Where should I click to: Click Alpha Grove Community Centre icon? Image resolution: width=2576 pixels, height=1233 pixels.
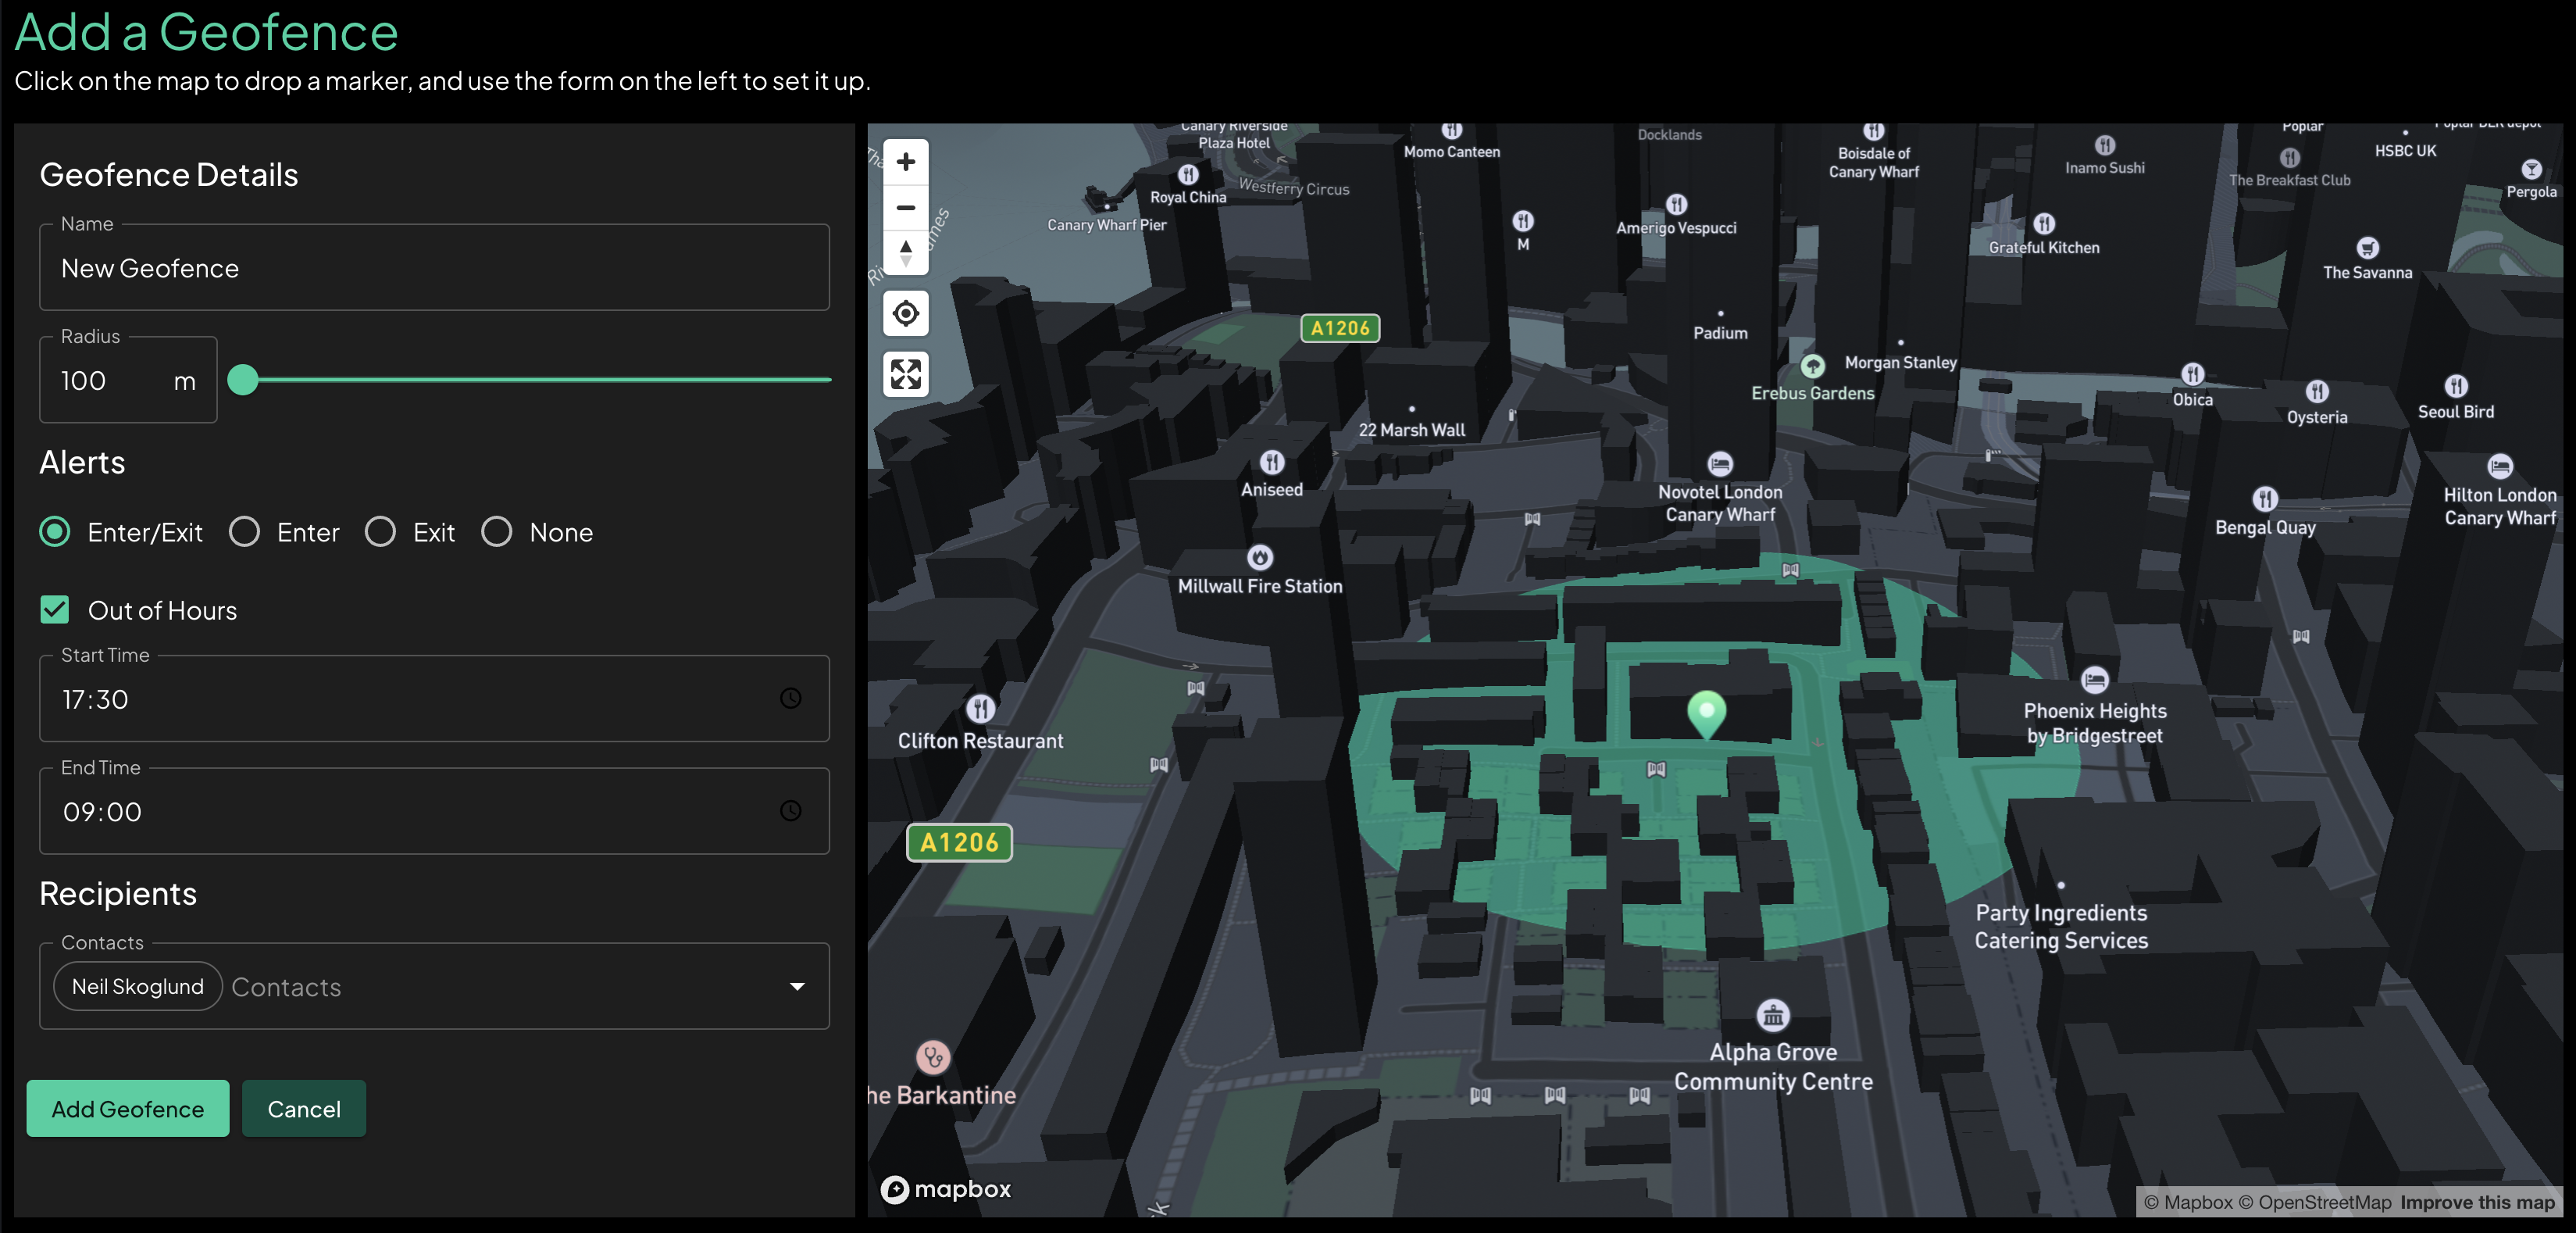[1773, 1016]
